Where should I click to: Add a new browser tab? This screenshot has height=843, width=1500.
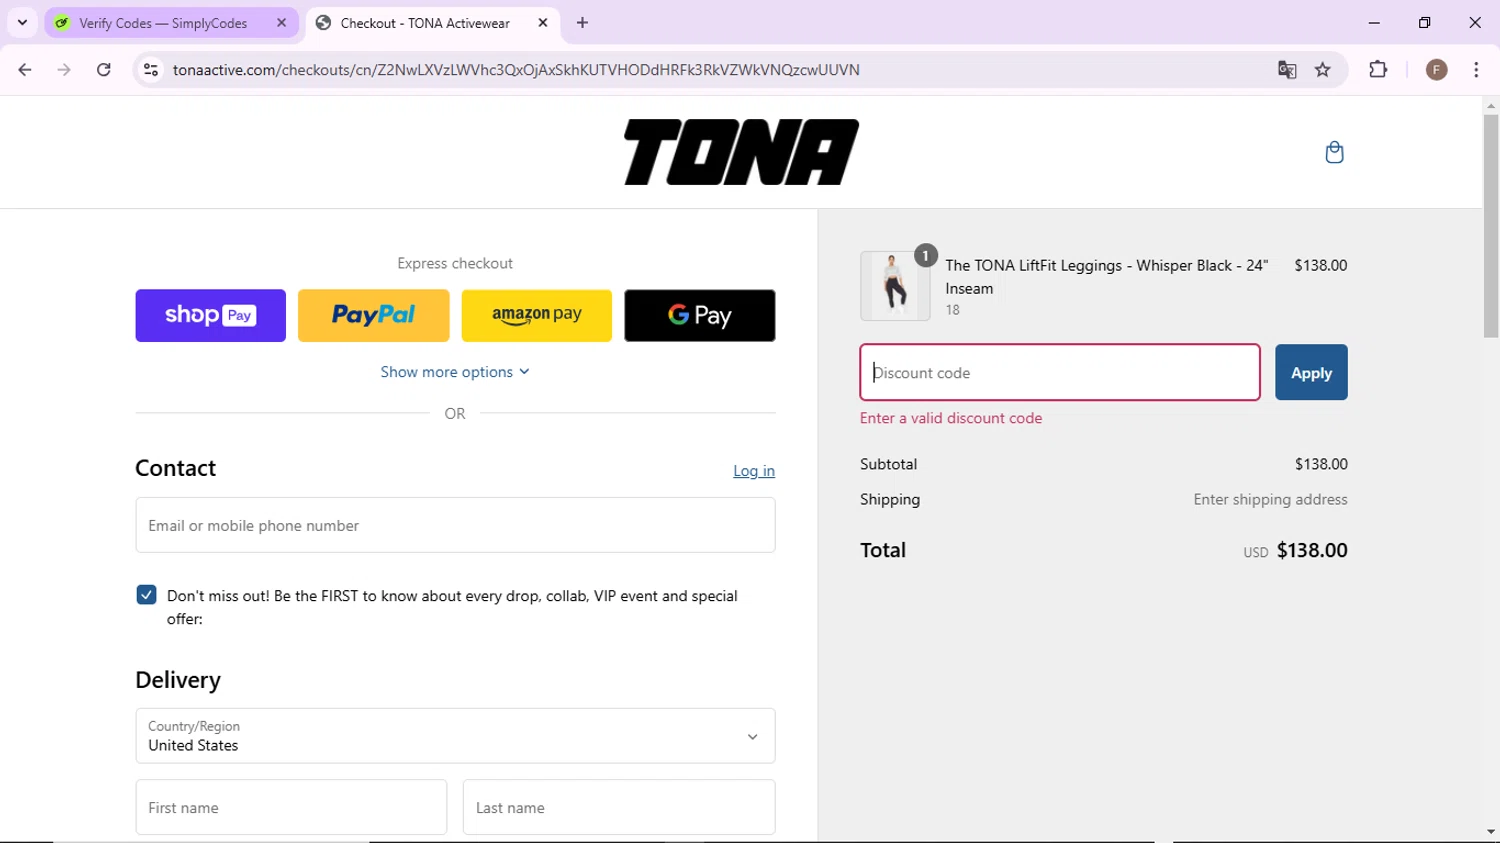pos(583,23)
